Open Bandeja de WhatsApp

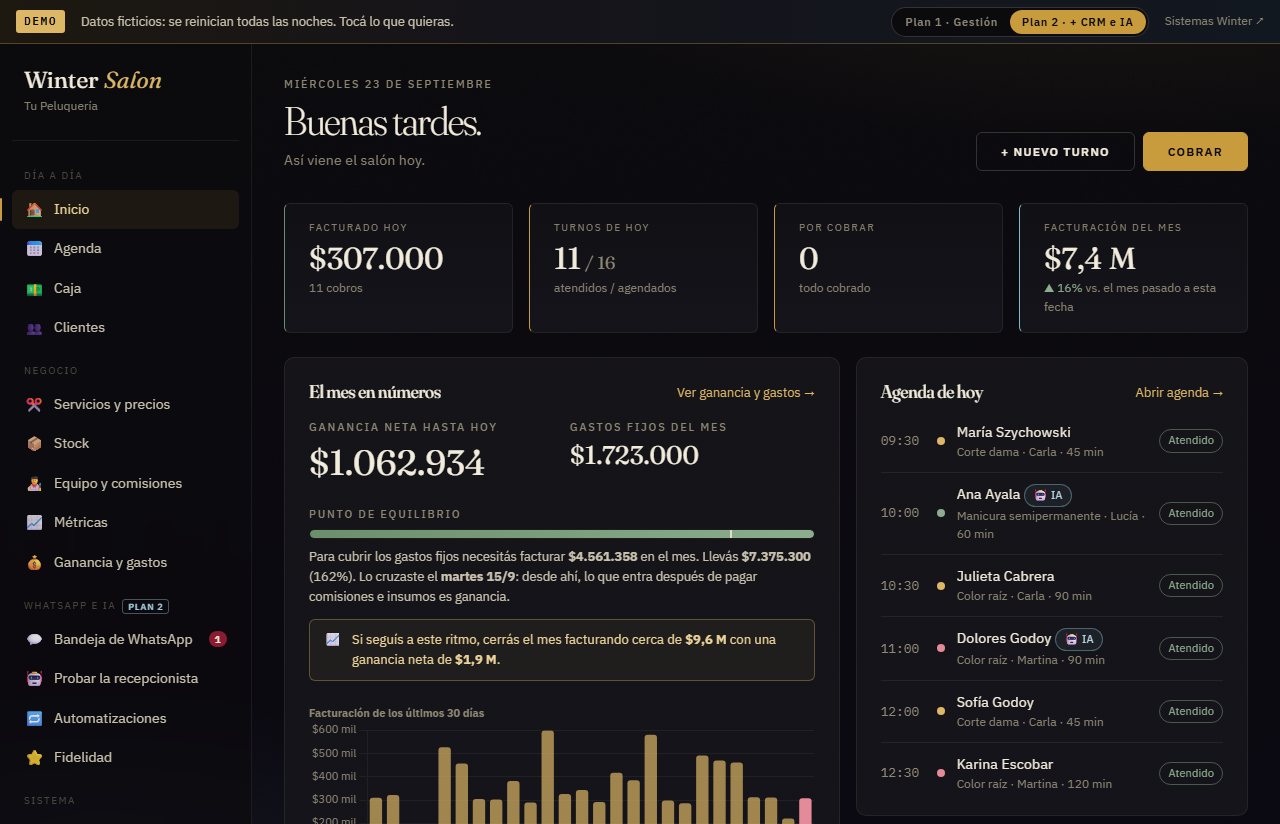126,640
